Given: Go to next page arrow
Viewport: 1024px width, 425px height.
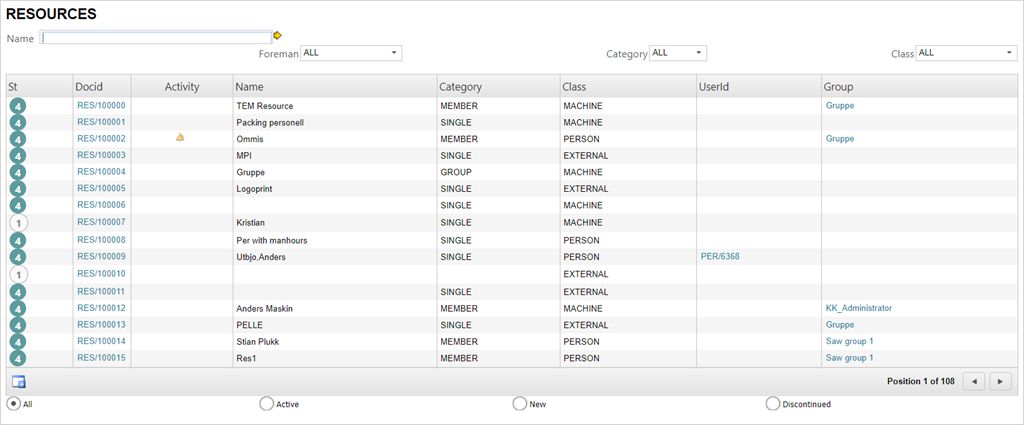Looking at the screenshot, I should (1000, 381).
